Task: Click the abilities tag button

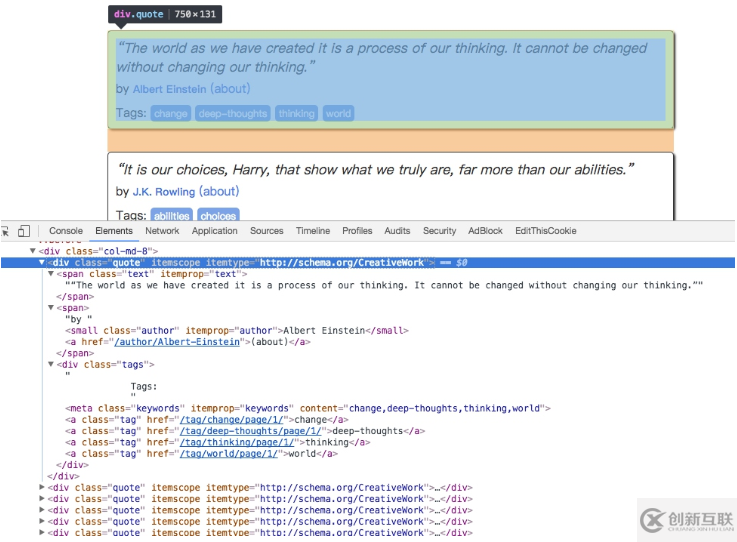Action: [172, 216]
